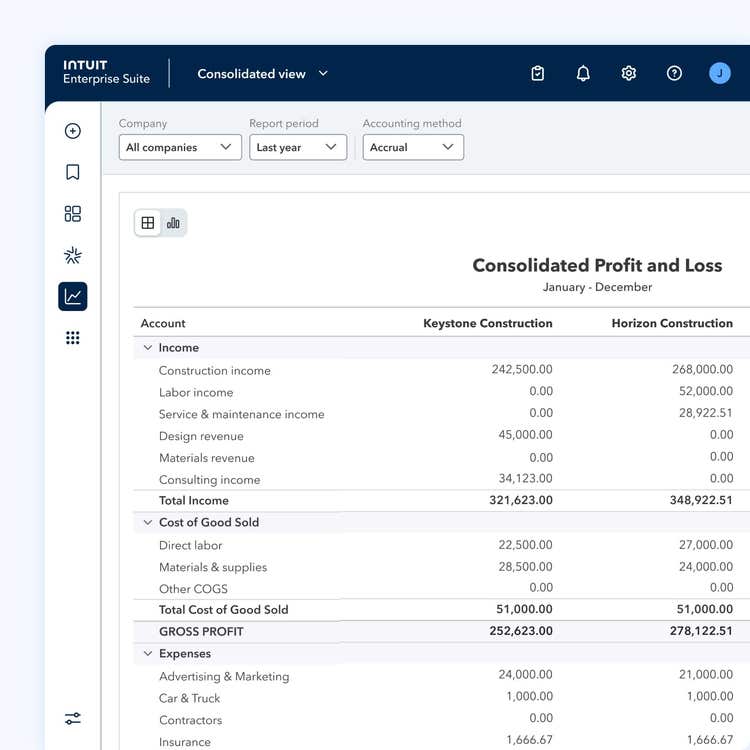Viewport: 750px width, 750px height.
Task: Click Keystone Advertising & Marketing value 24,000.00
Action: [525, 675]
